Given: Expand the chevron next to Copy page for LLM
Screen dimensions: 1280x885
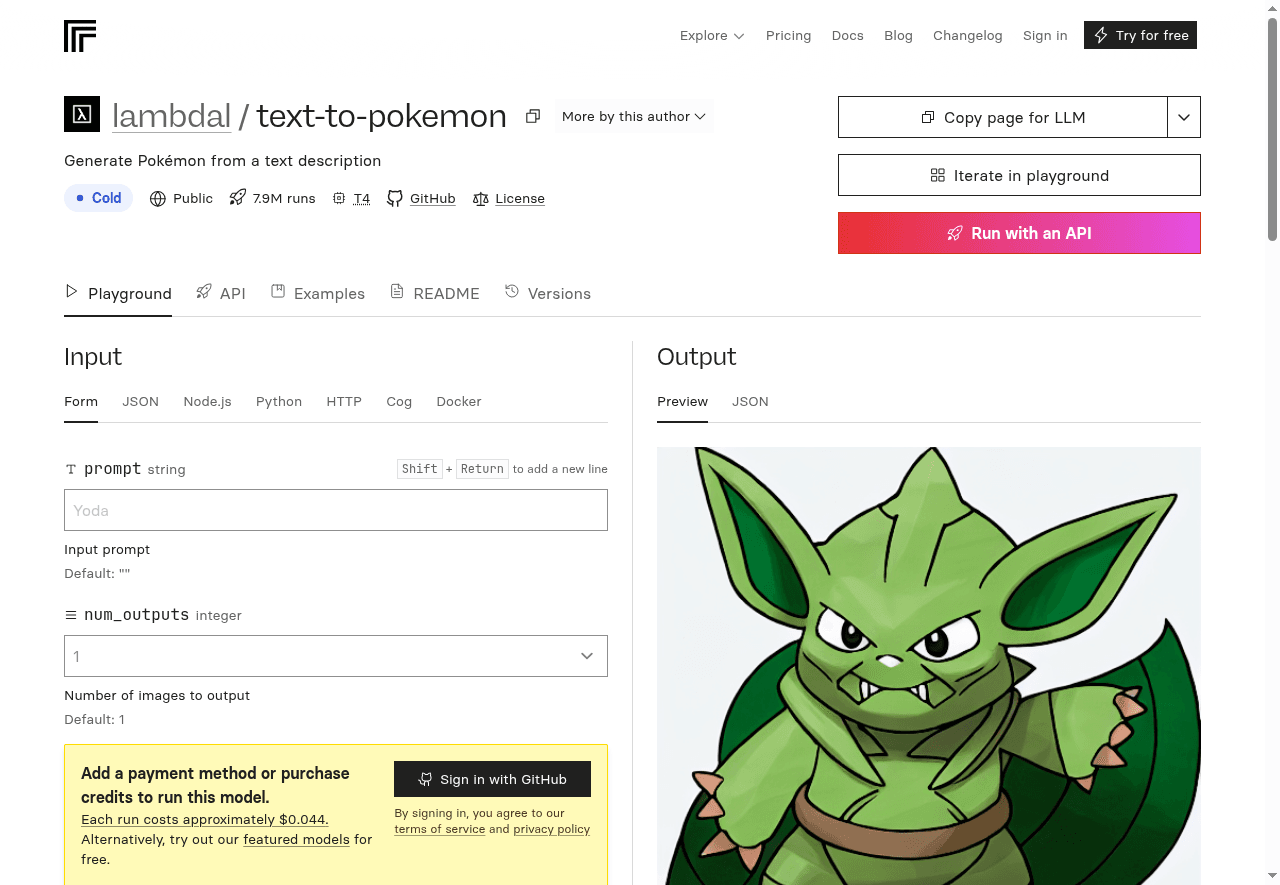Looking at the screenshot, I should (1184, 117).
